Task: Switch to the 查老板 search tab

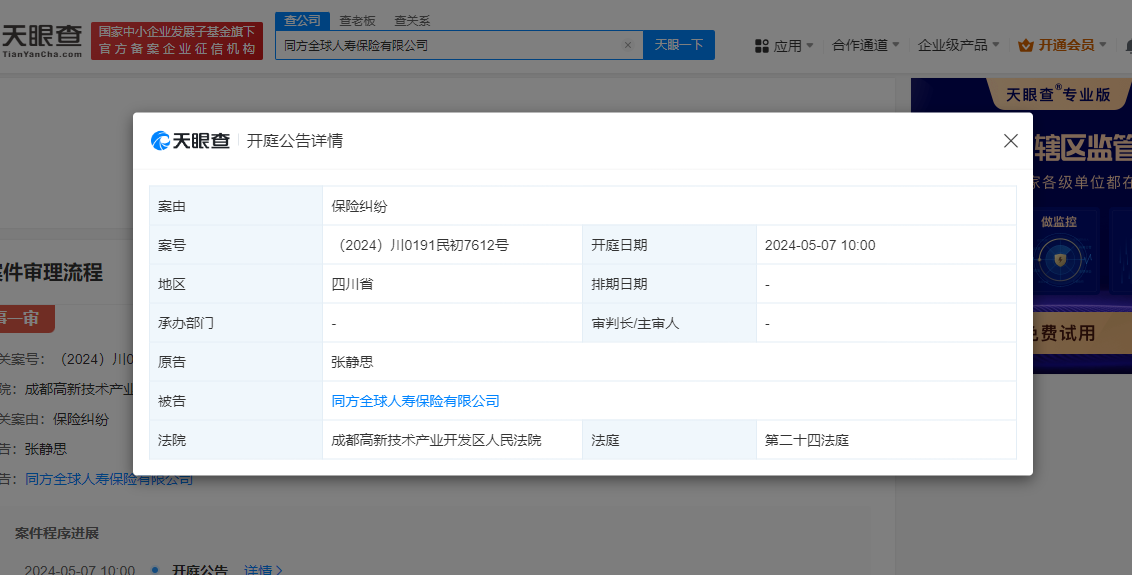Action: coord(357,21)
